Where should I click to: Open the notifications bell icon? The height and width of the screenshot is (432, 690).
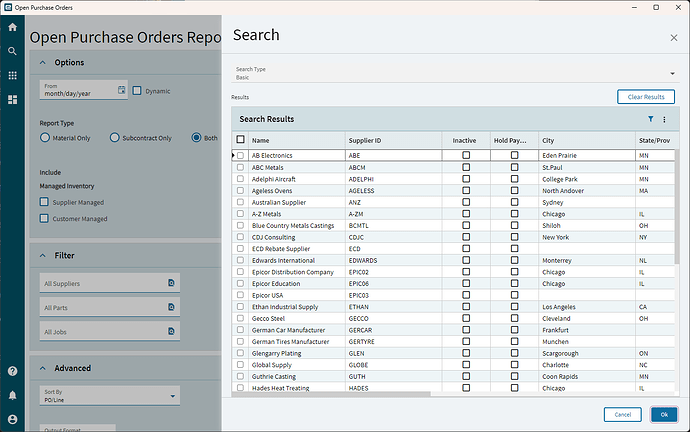(12, 395)
